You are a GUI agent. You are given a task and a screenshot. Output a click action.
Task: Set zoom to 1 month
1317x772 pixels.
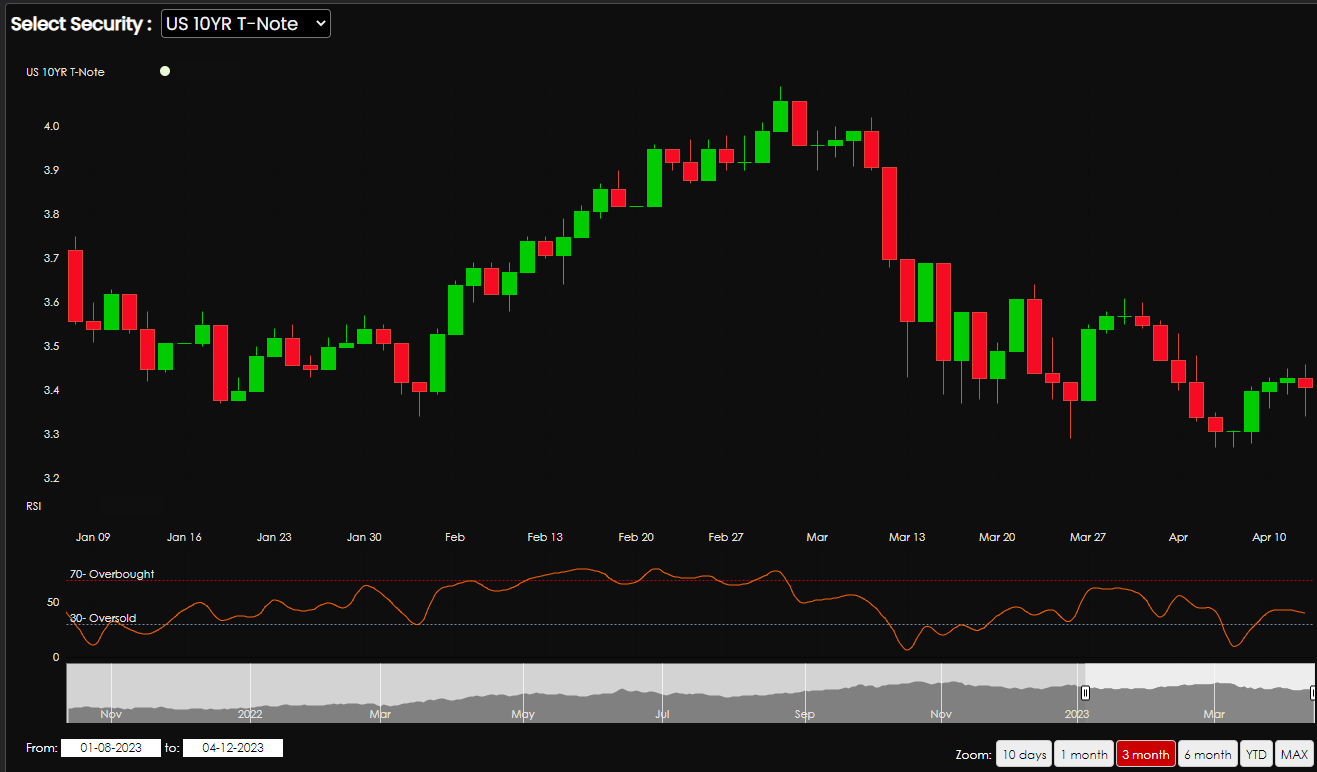(1083, 754)
